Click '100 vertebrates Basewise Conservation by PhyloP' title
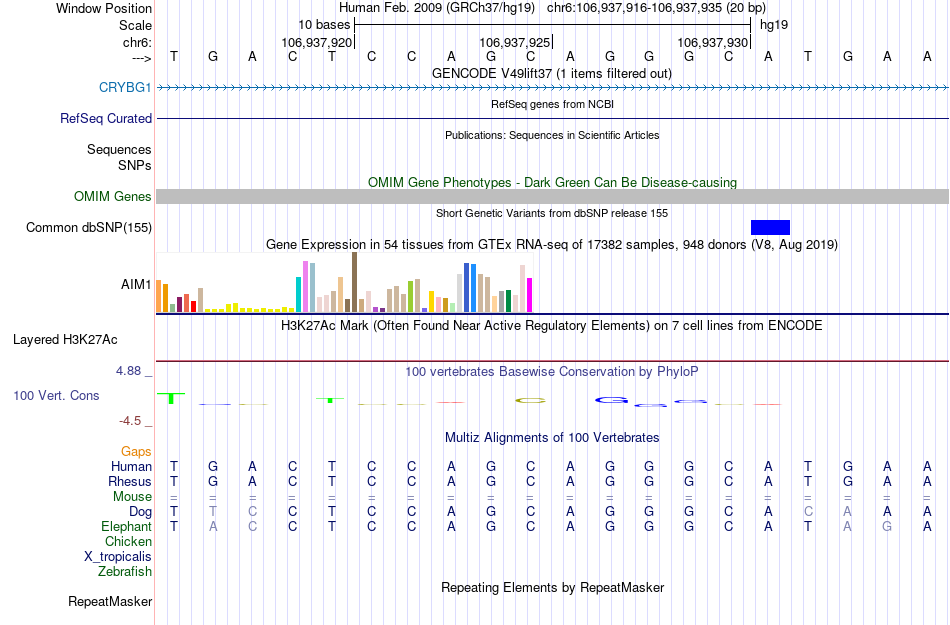 click(552, 371)
